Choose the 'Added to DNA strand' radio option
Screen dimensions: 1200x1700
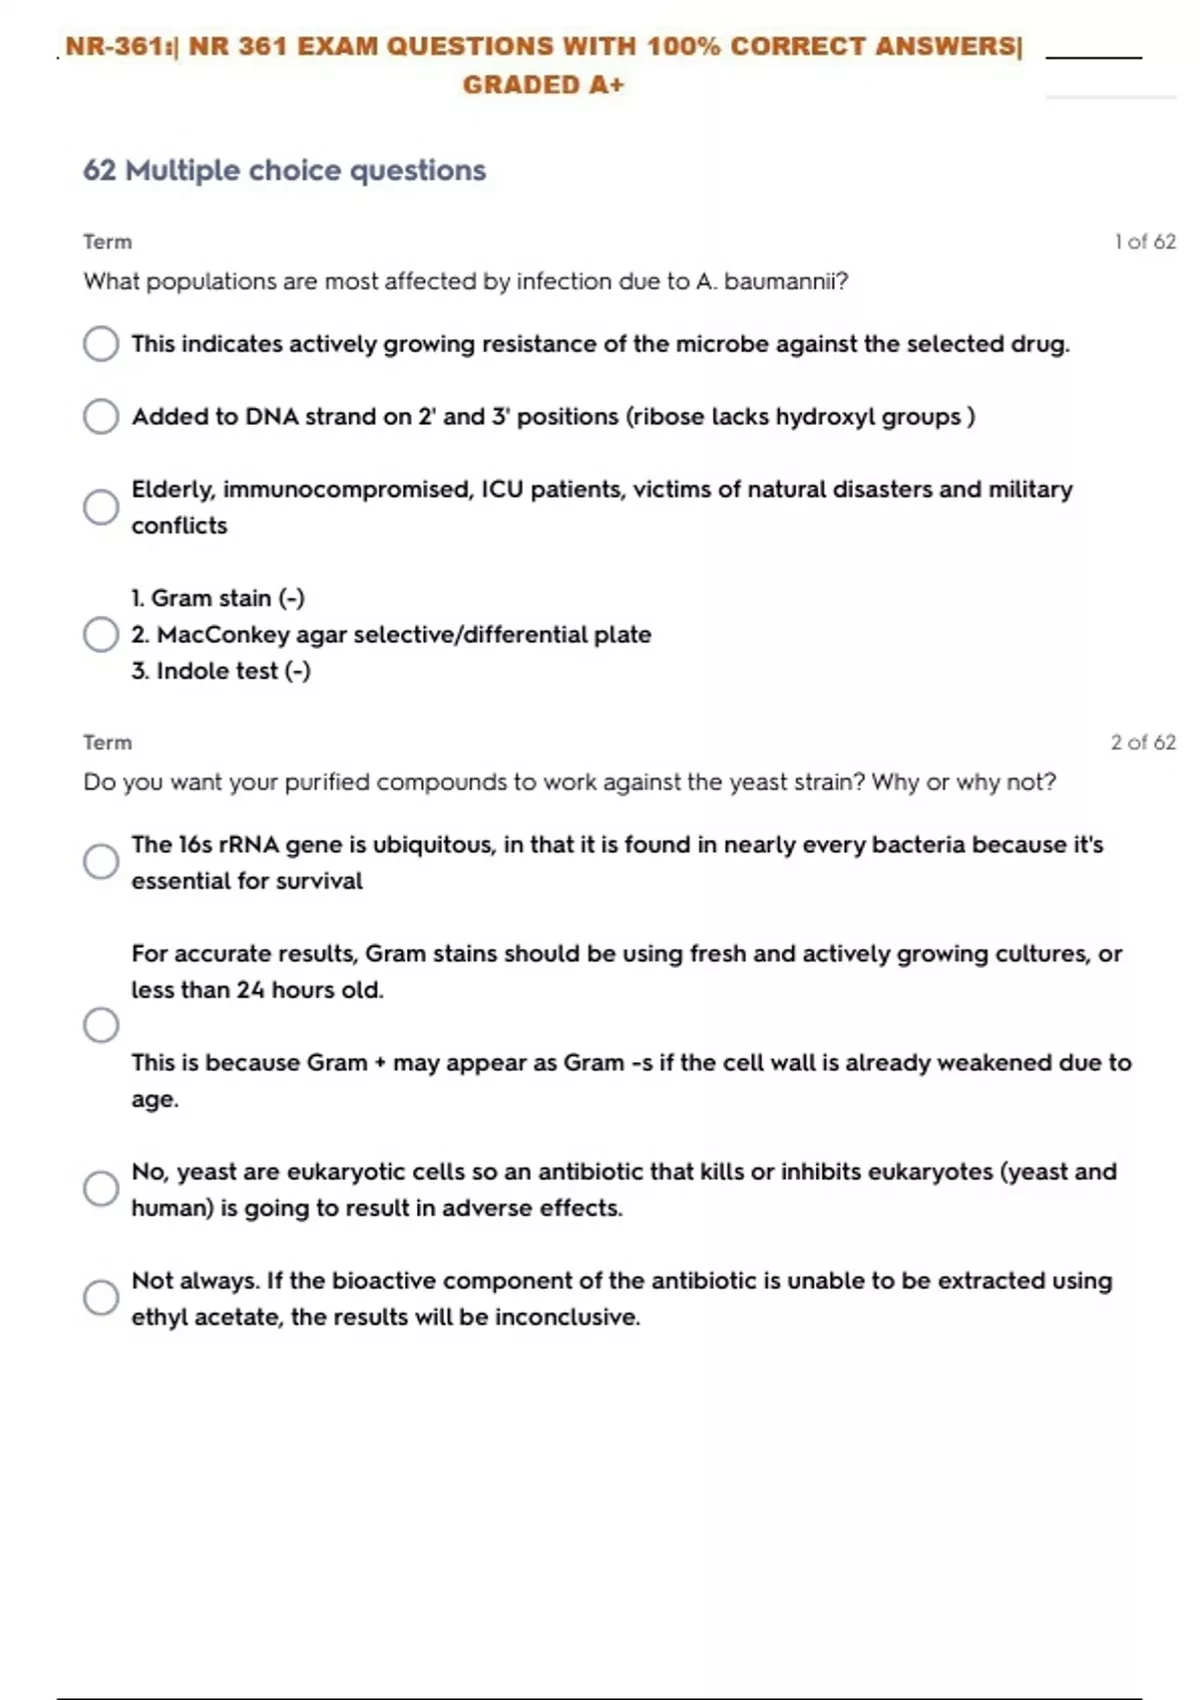[x=101, y=416]
